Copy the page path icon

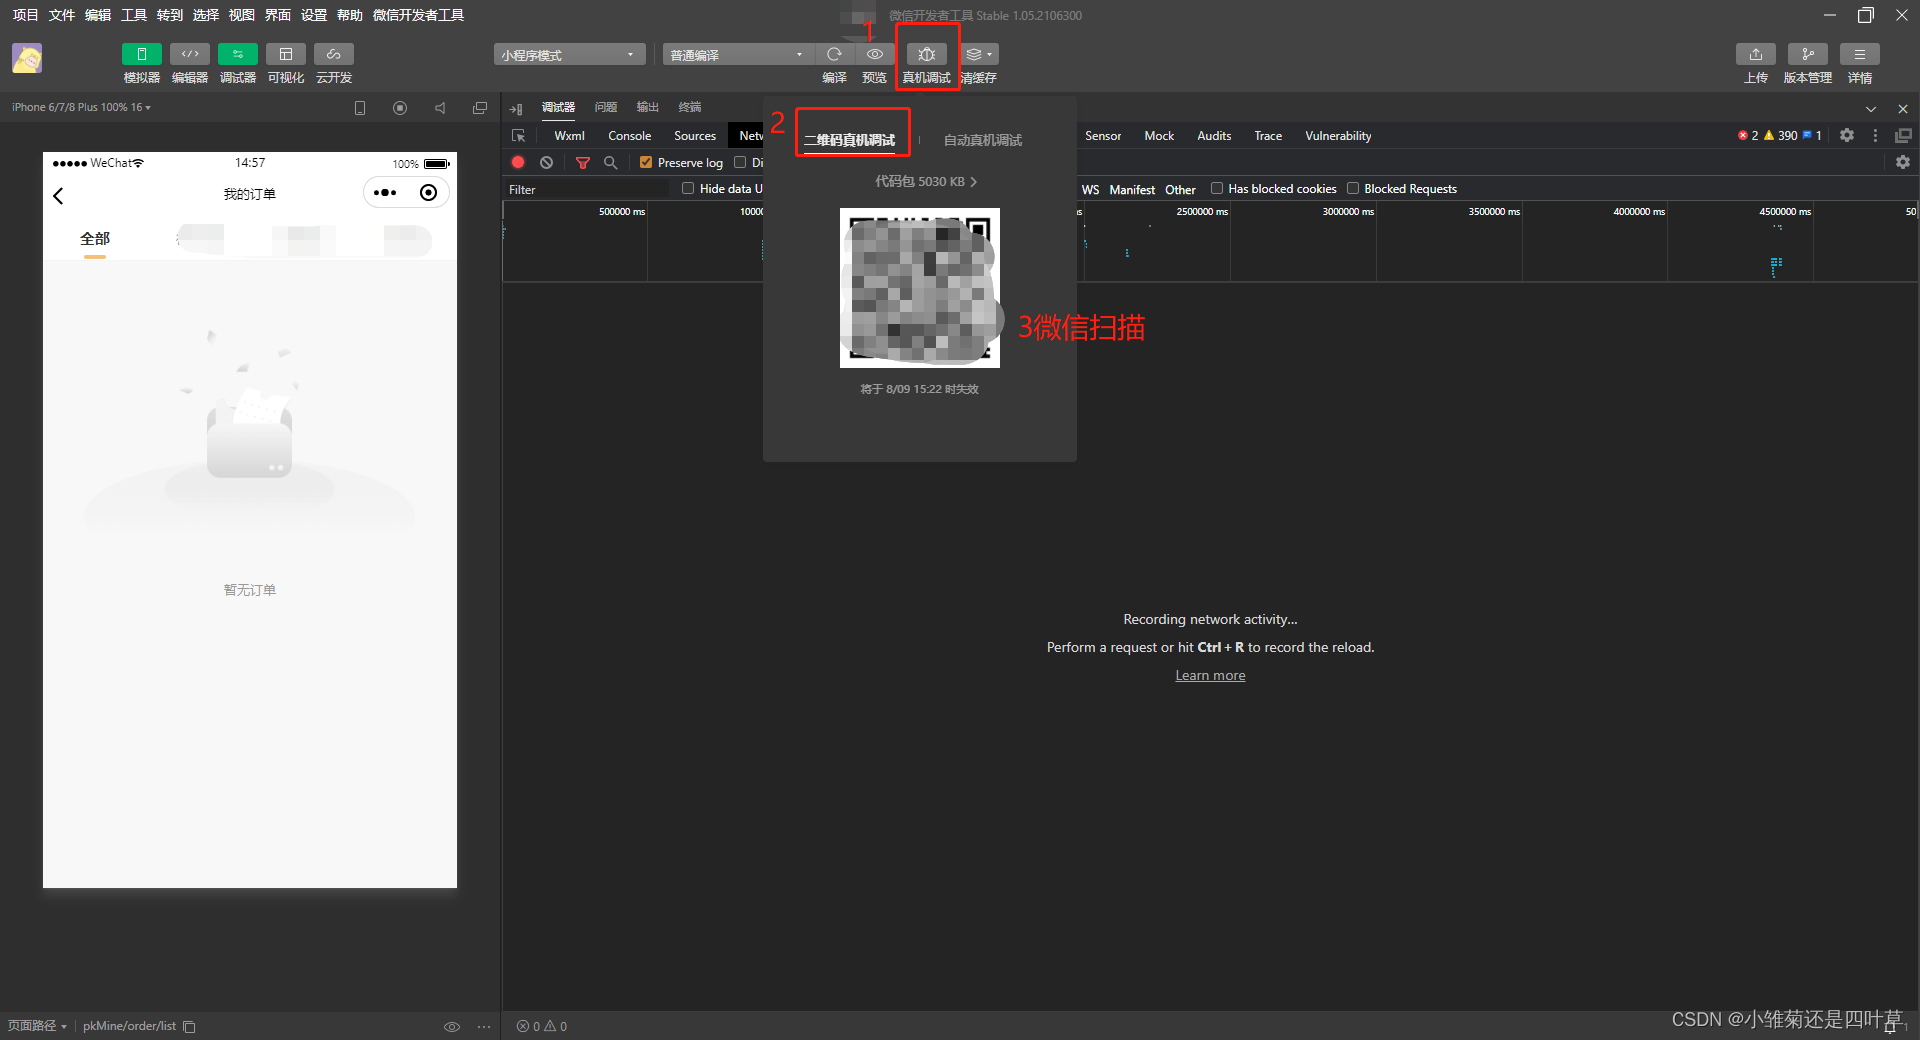pyautogui.click(x=189, y=1026)
